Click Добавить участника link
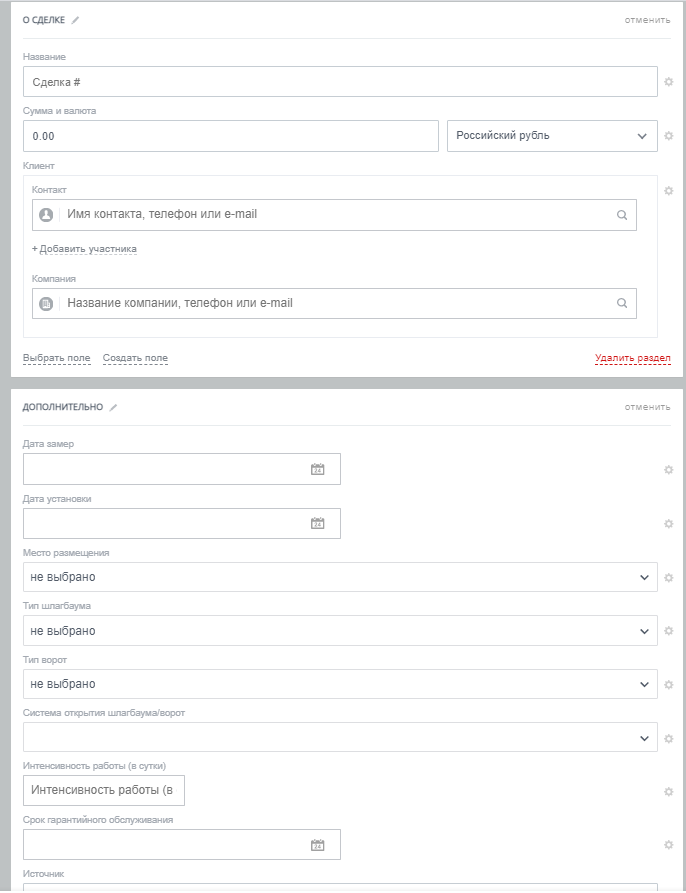Viewport: 686px width, 893px height. click(85, 249)
